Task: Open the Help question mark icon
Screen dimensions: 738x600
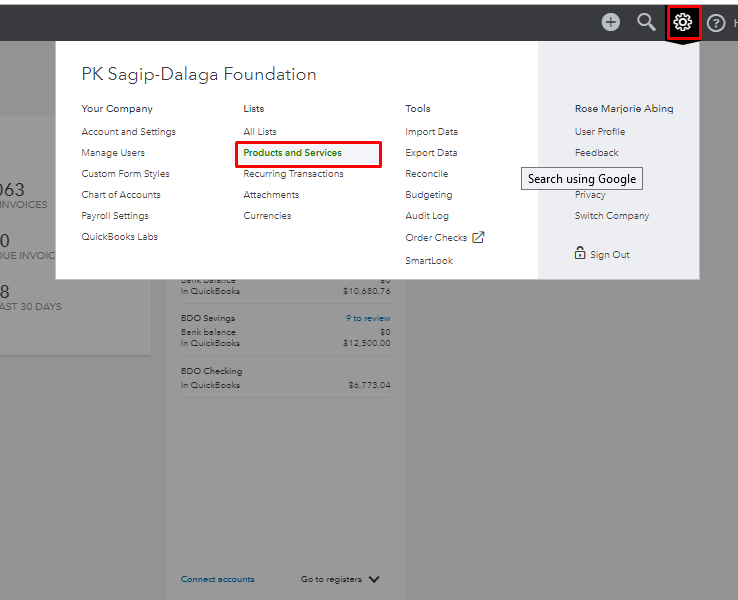Action: tap(716, 23)
